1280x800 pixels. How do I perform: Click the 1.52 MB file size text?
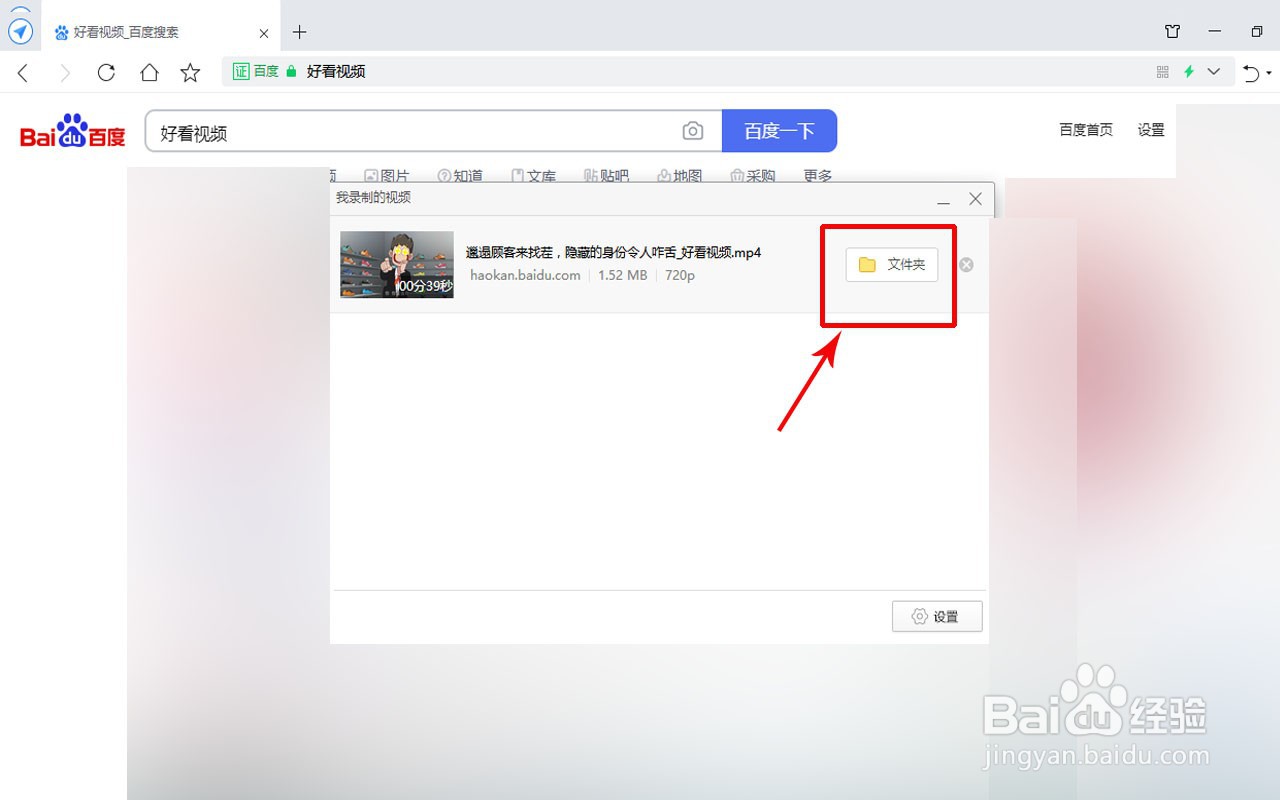(x=622, y=275)
